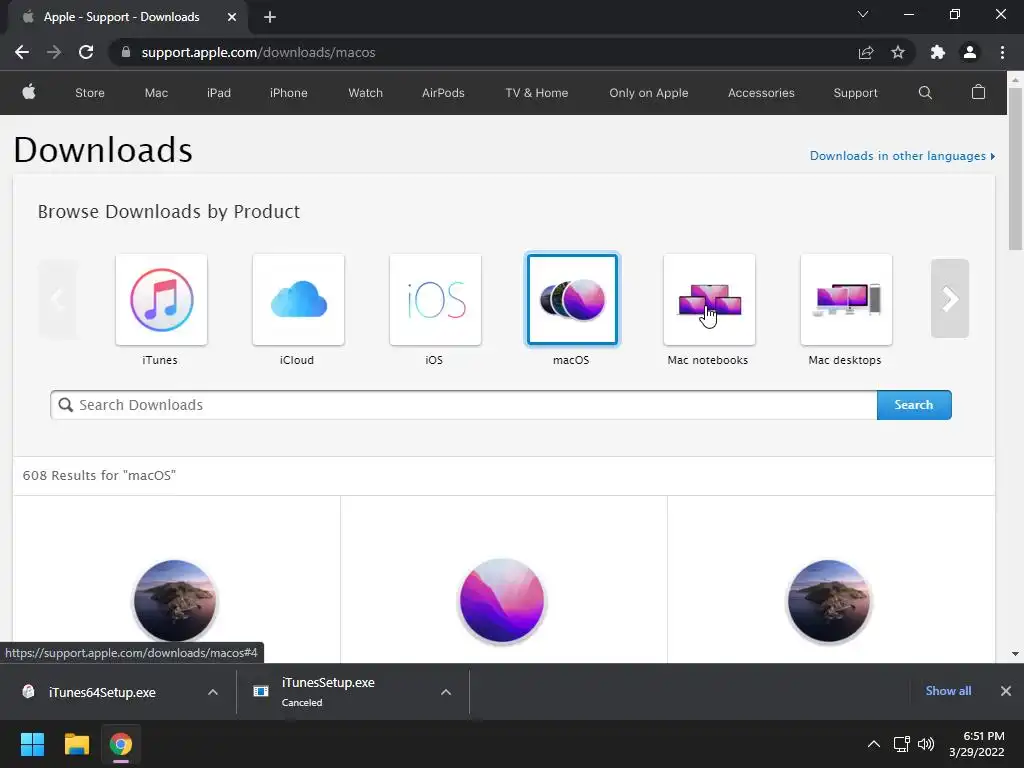Open Chrome's three-dot menu

(x=1002, y=52)
